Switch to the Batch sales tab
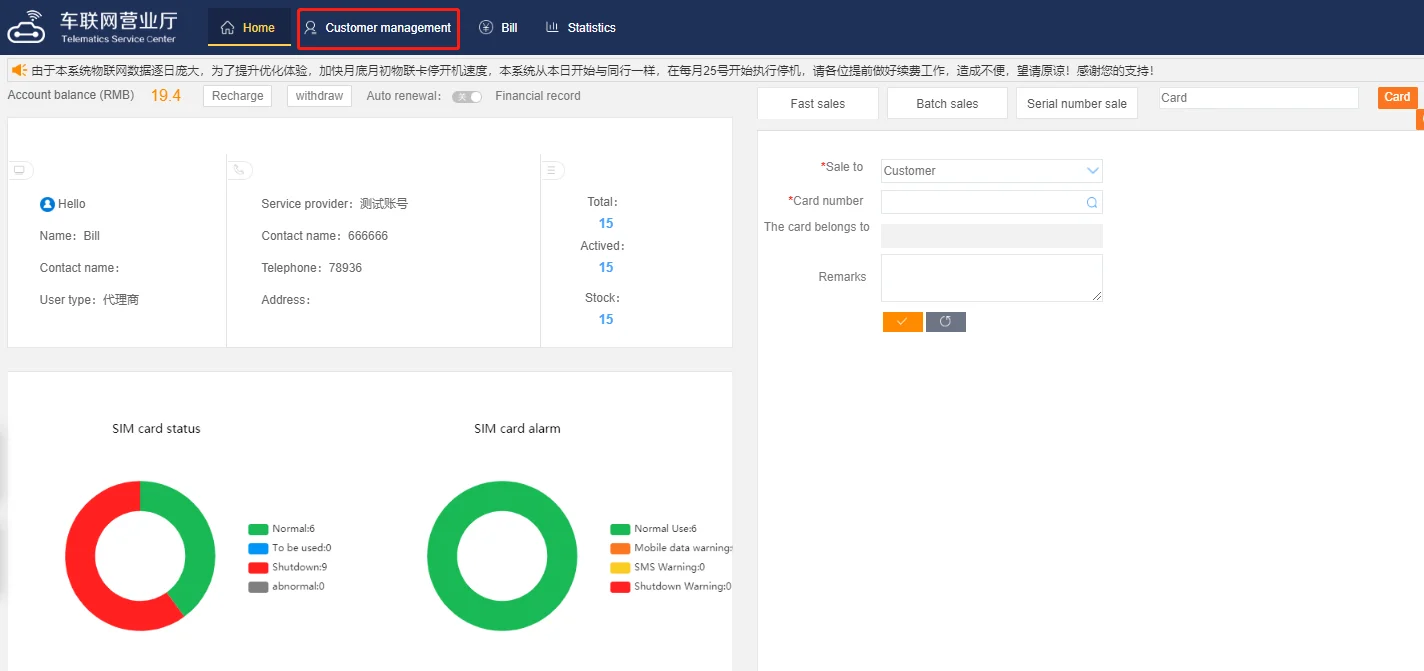The image size is (1424, 671). [x=946, y=104]
